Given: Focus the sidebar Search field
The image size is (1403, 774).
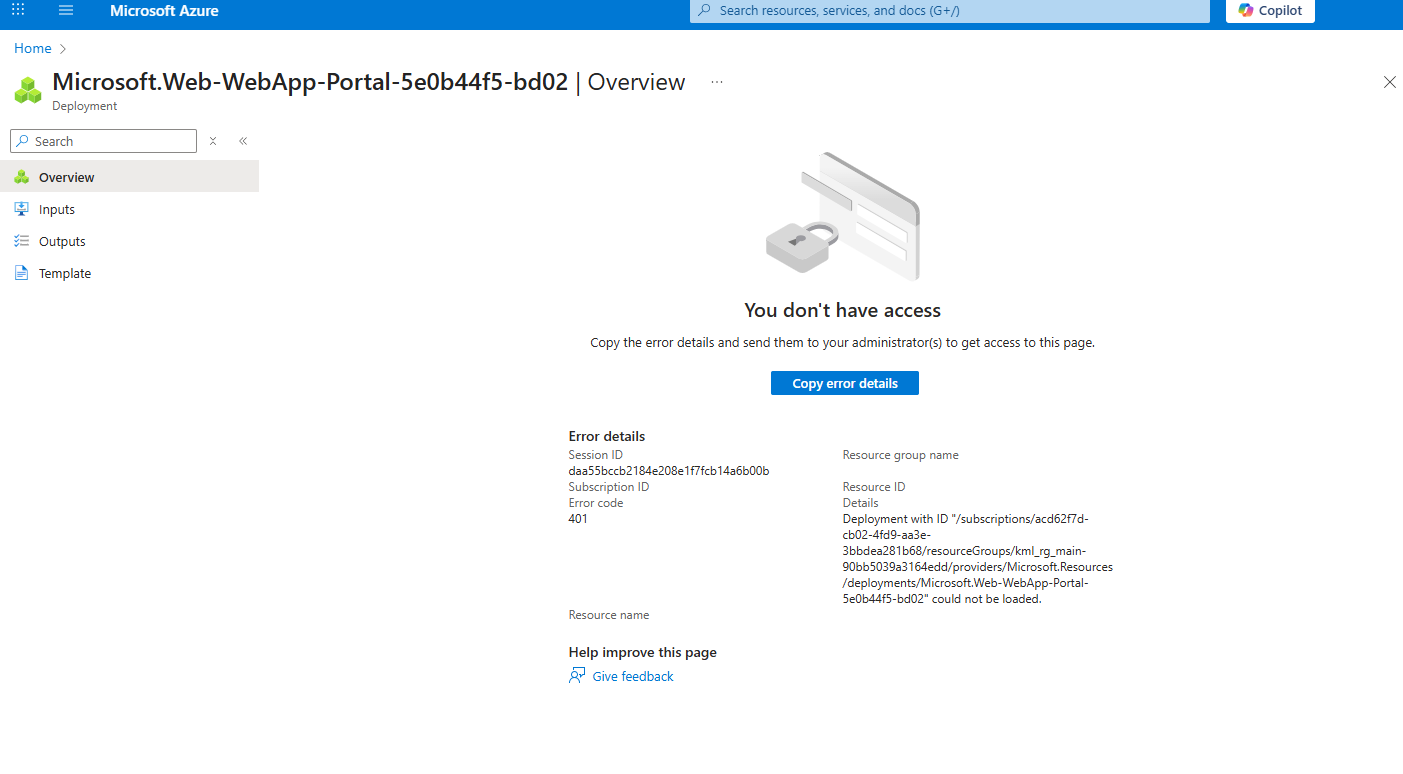Looking at the screenshot, I should 103,141.
